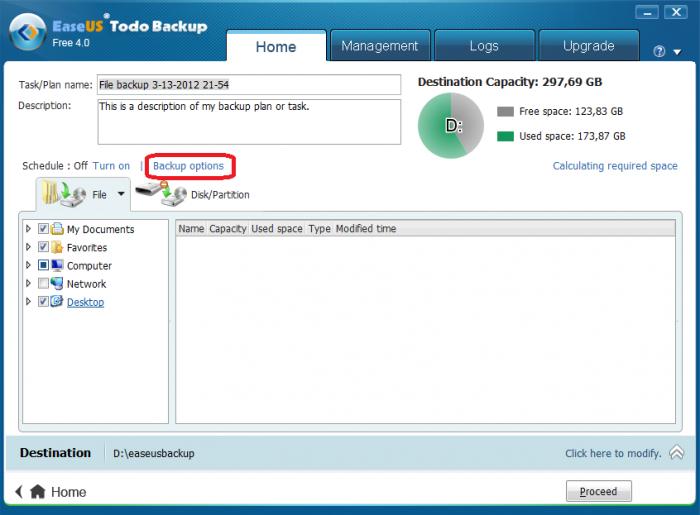Click the Proceed button
The image size is (700, 515).
(598, 491)
